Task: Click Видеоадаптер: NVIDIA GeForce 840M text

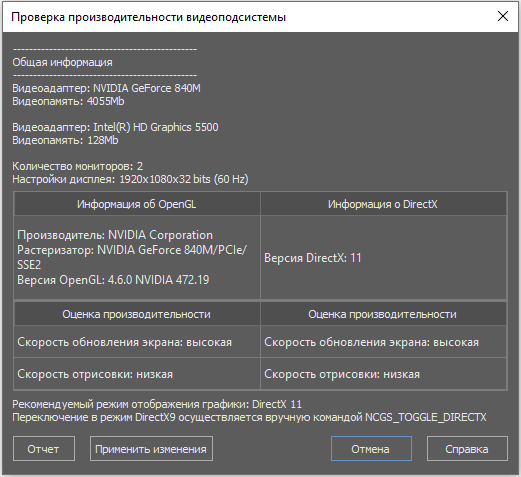Action: tap(106, 88)
